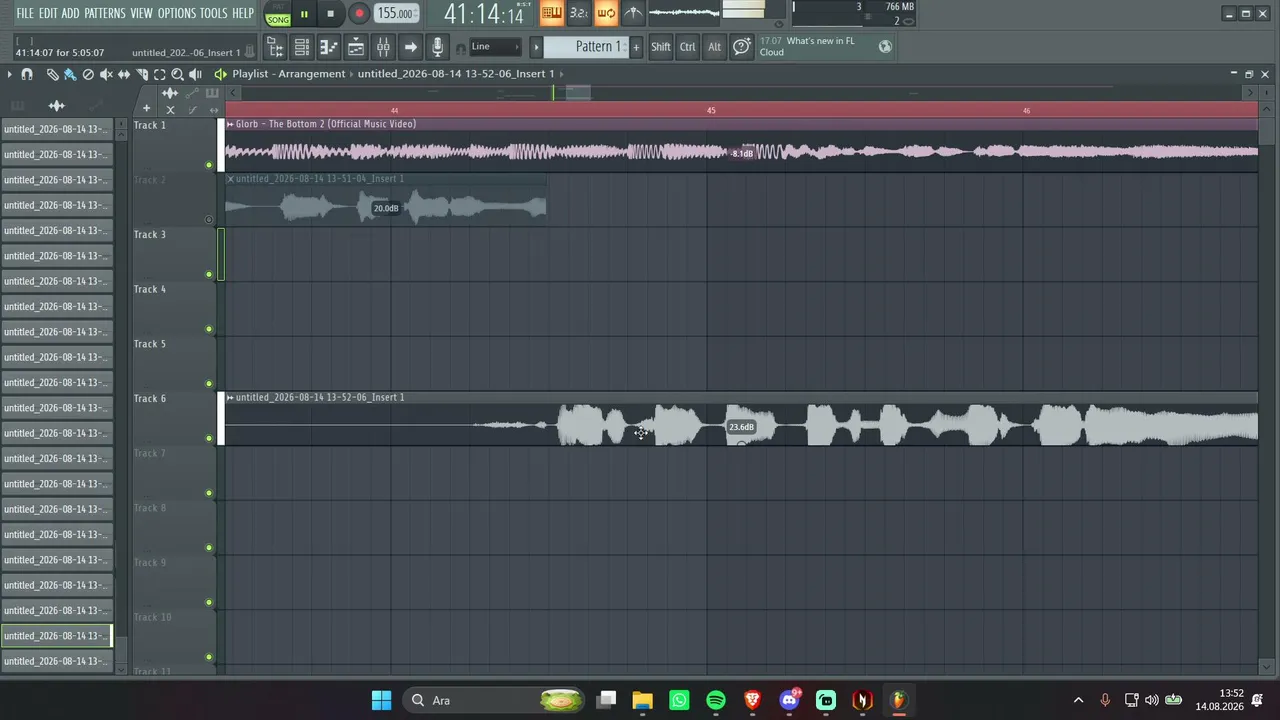Open the FILE menu
The height and width of the screenshot is (720, 1280).
25,13
